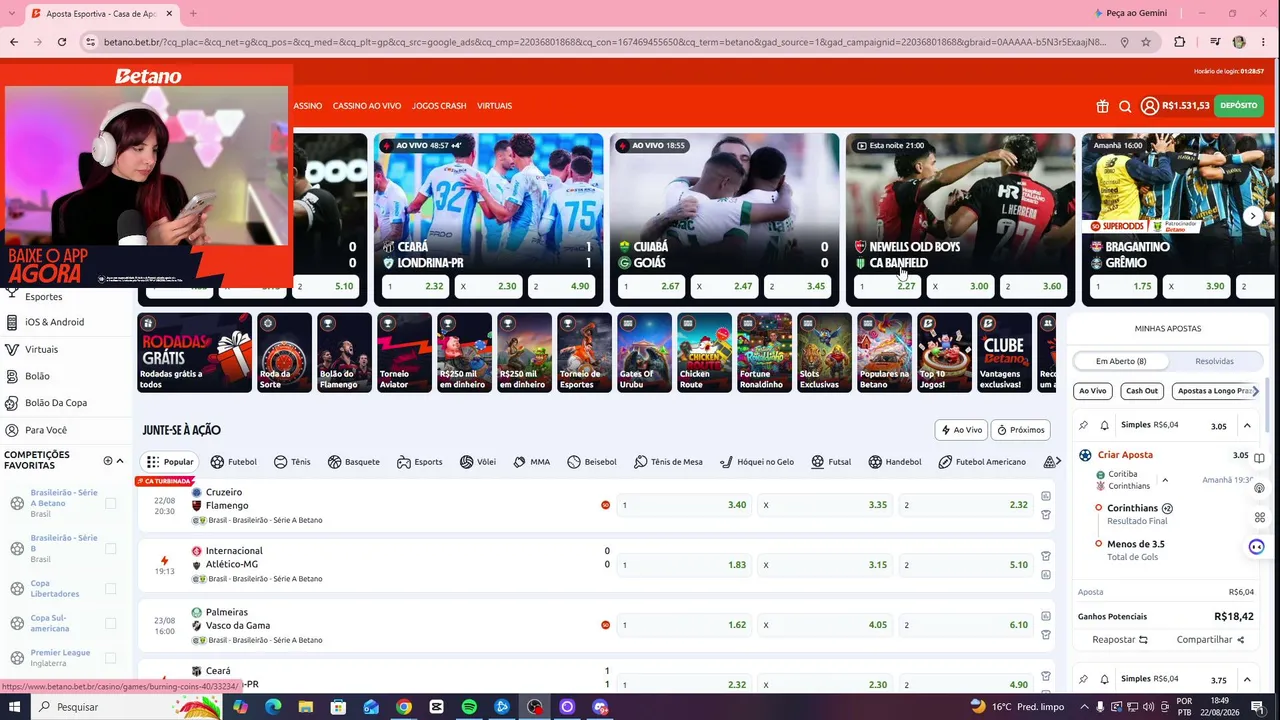This screenshot has height=720, width=1280.
Task: Filter my bets by Cash Out
Action: [x=1141, y=391]
